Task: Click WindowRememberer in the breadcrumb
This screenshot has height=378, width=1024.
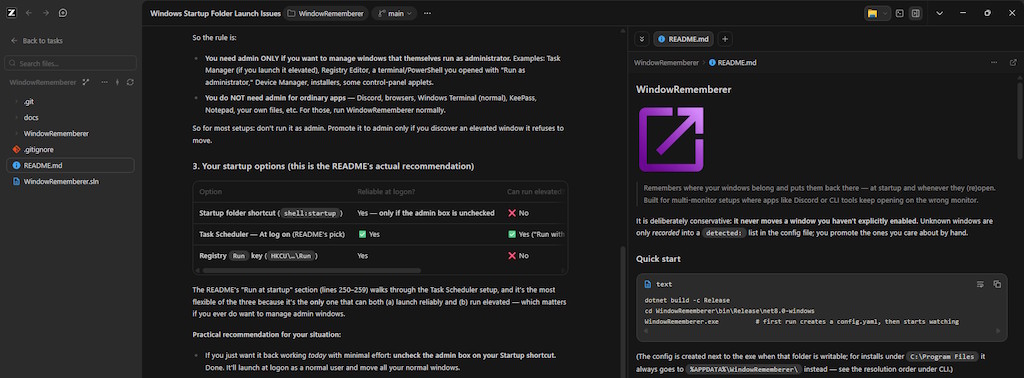Action: pos(666,63)
